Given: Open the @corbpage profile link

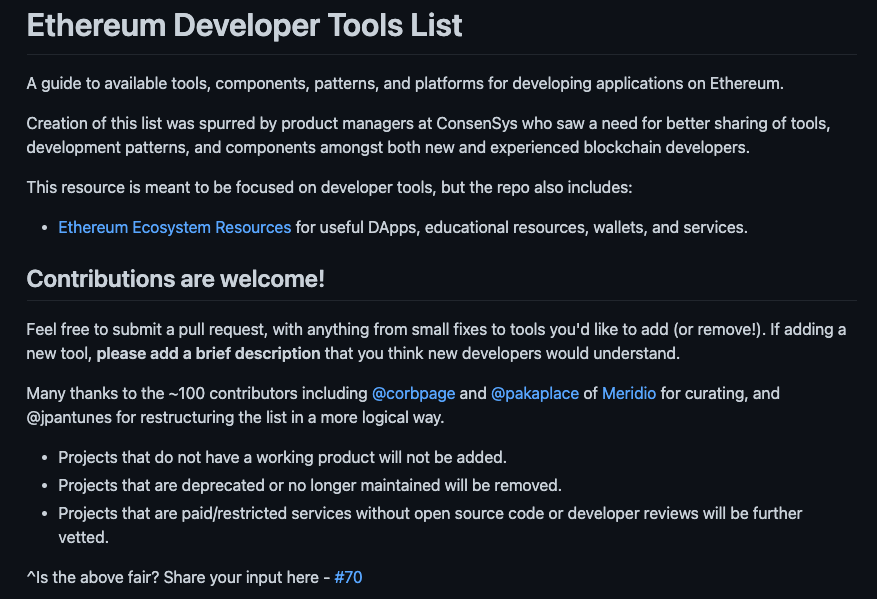Looking at the screenshot, I should tap(413, 394).
